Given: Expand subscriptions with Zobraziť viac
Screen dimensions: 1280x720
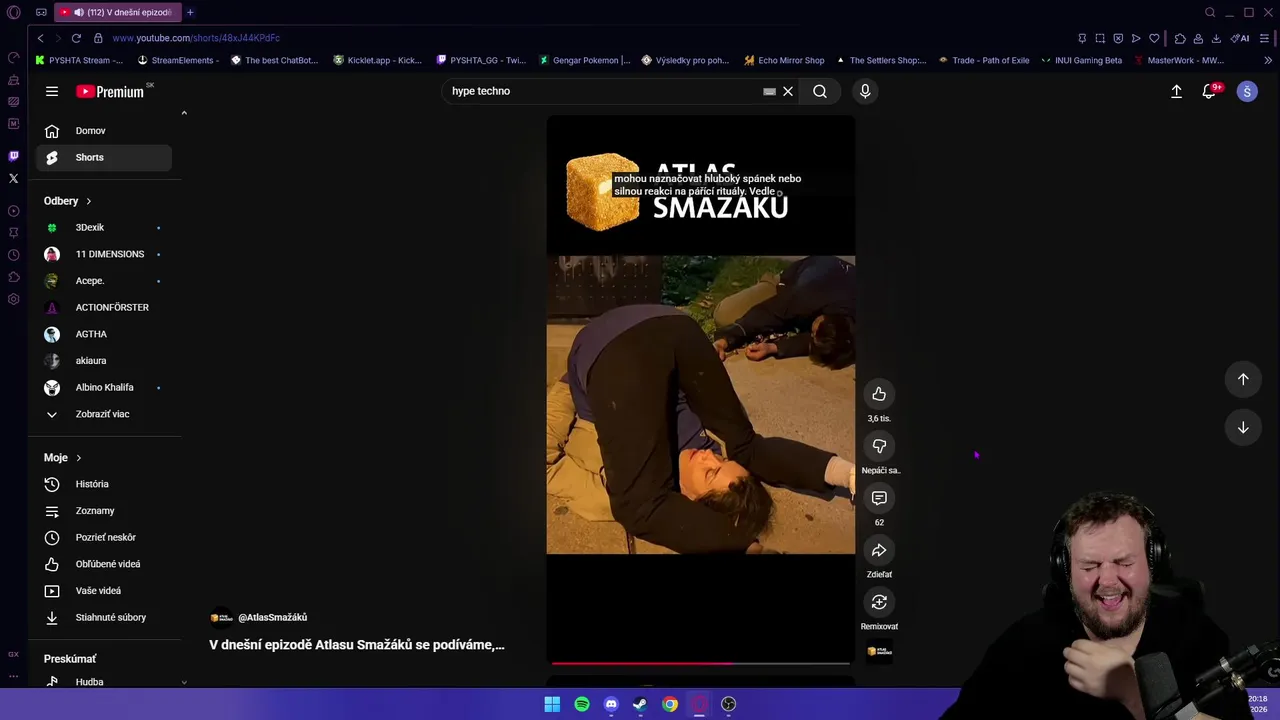Looking at the screenshot, I should pyautogui.click(x=104, y=414).
